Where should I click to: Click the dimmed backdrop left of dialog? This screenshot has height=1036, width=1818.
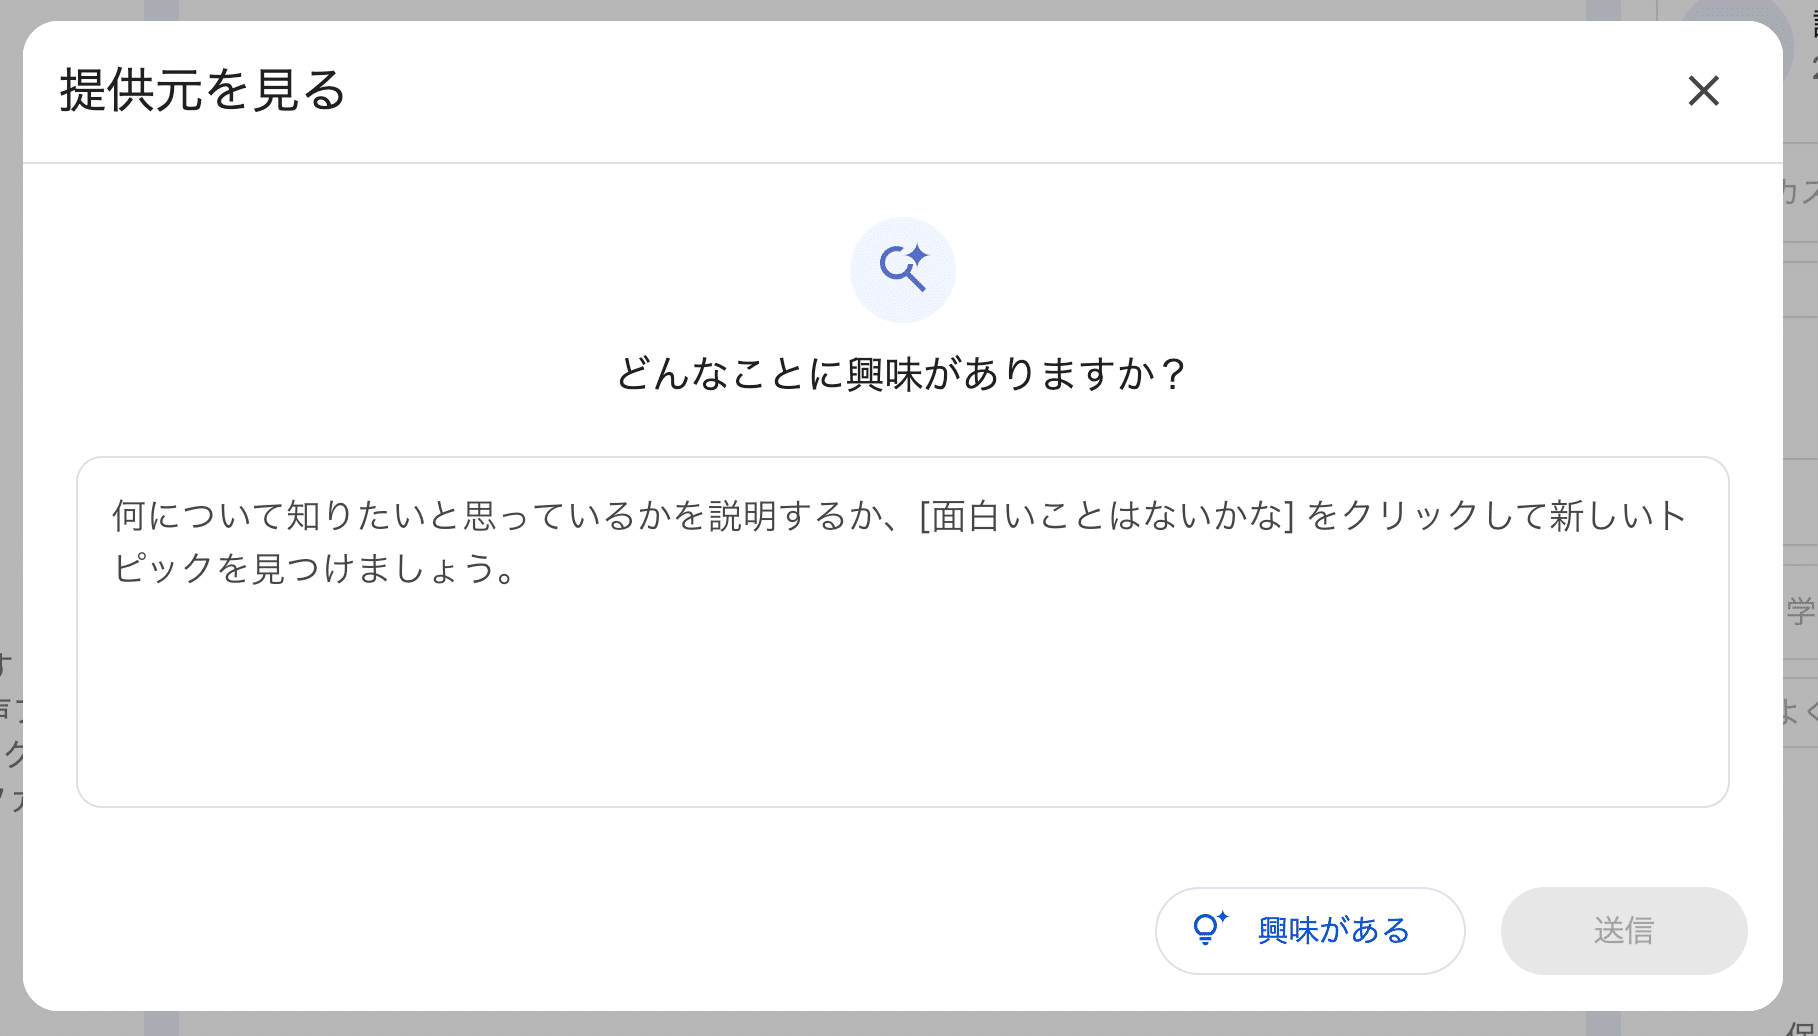tap(10, 400)
